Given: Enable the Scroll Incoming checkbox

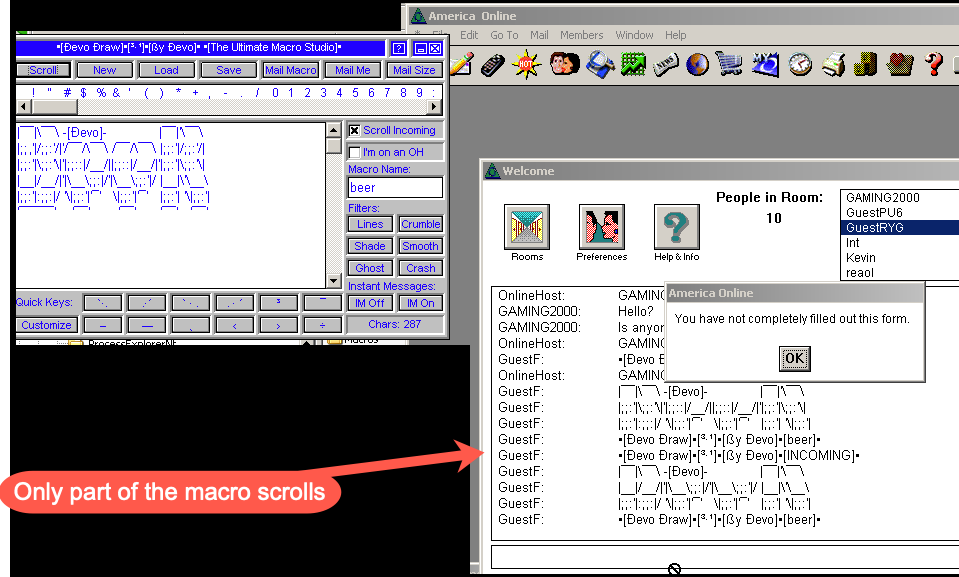Looking at the screenshot, I should (x=354, y=130).
